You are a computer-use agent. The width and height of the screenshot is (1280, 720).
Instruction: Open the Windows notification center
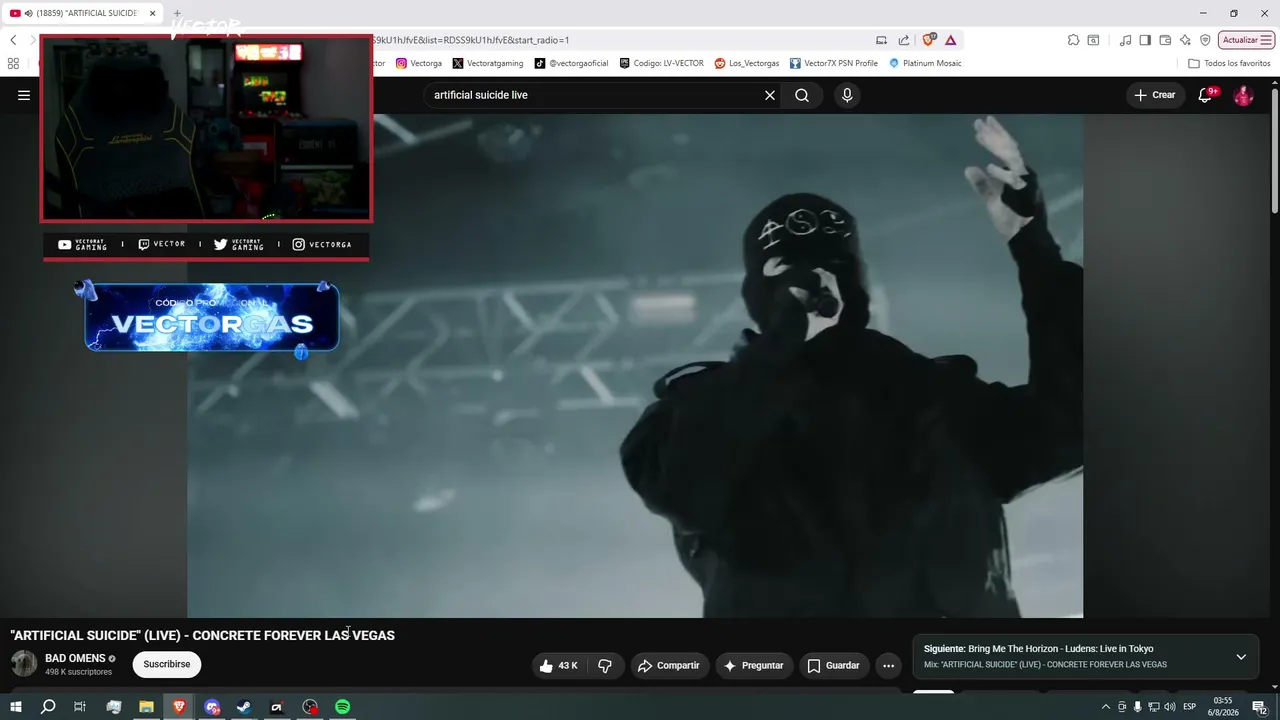pos(1260,707)
